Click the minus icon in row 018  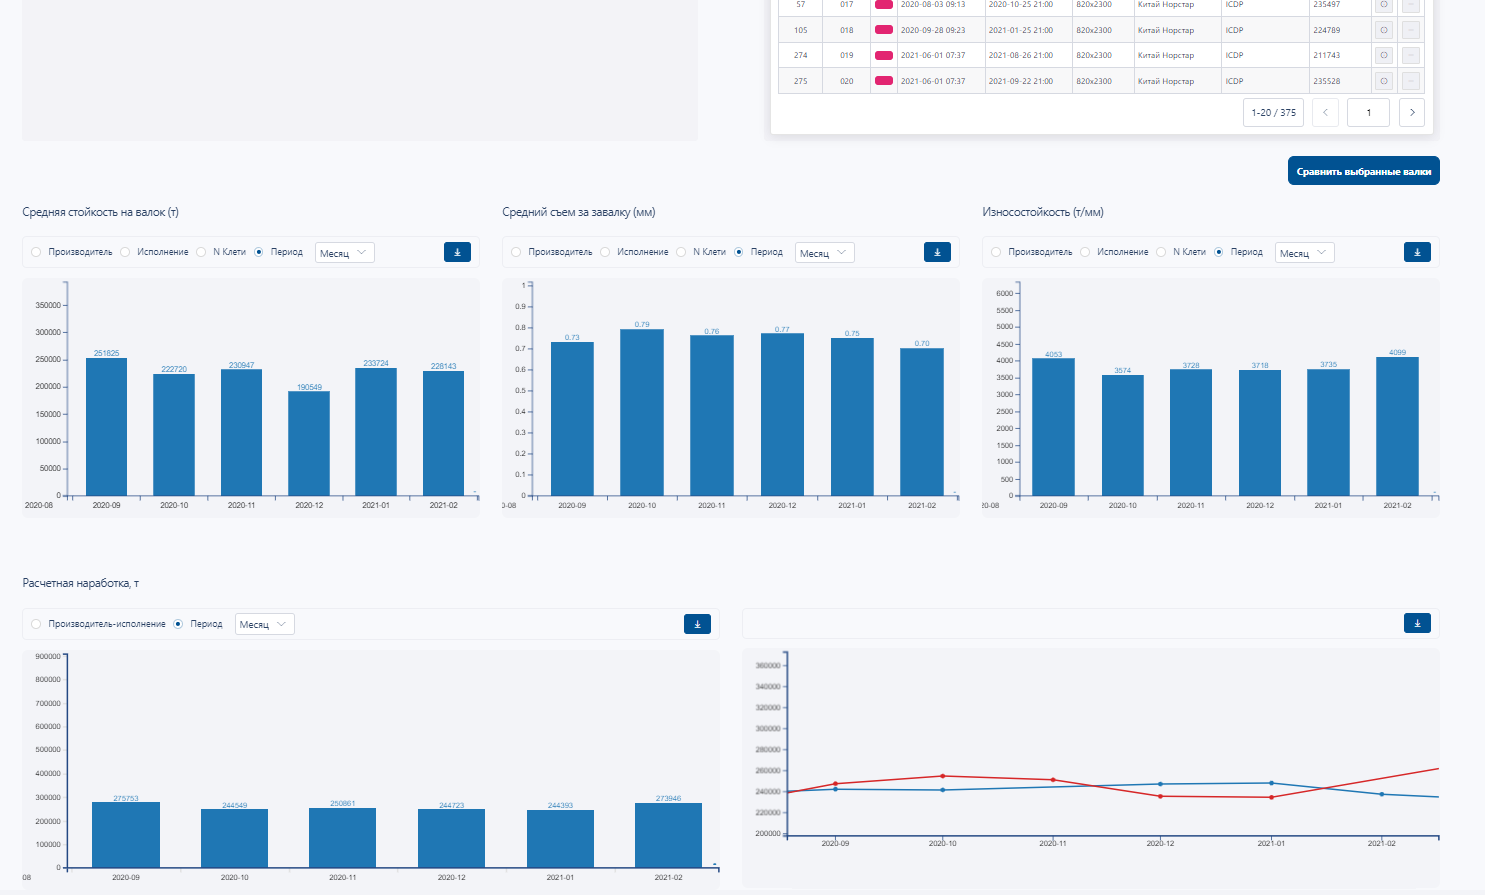point(1411,30)
